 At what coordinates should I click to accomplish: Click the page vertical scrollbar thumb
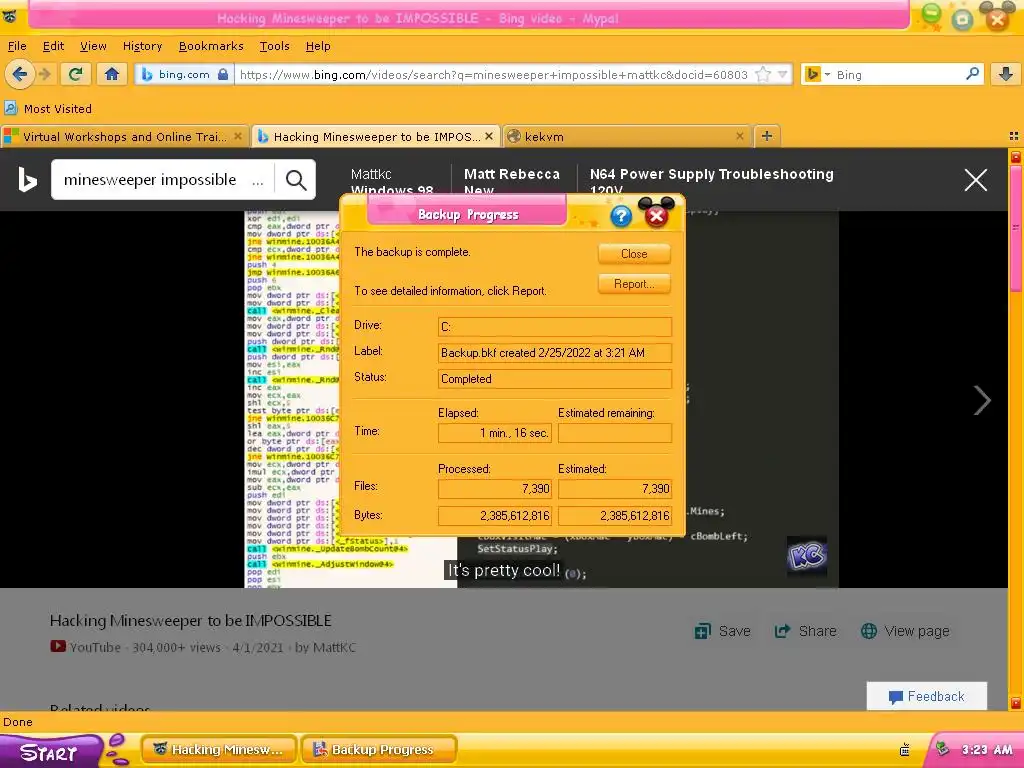(1016, 229)
